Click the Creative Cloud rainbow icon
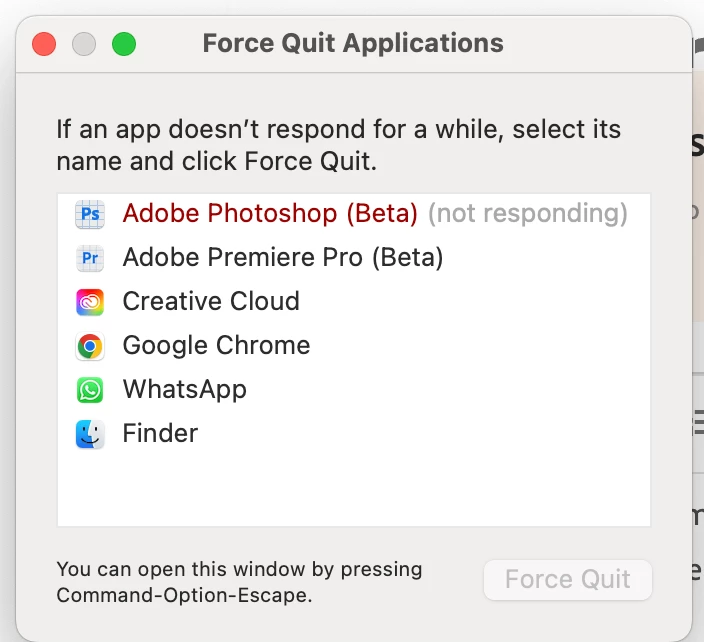 pyautogui.click(x=90, y=302)
